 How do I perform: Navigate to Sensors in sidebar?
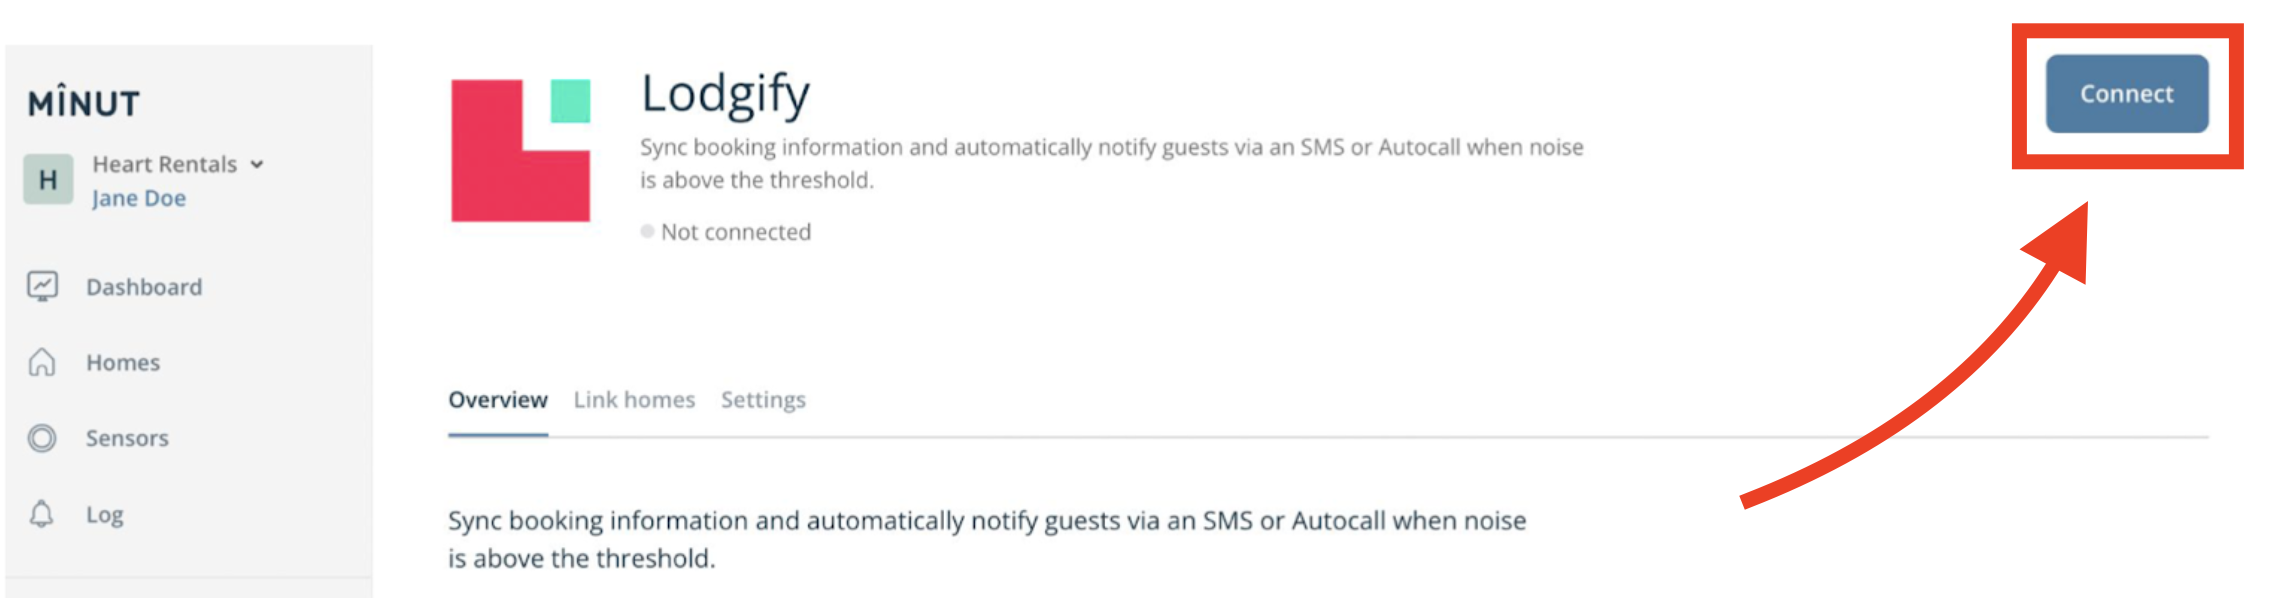tap(127, 438)
